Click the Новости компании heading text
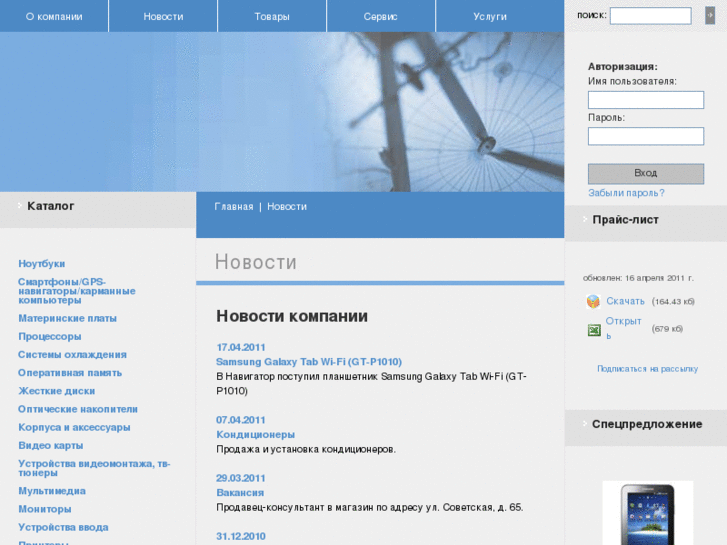The width and height of the screenshot is (727, 545). pos(292,316)
